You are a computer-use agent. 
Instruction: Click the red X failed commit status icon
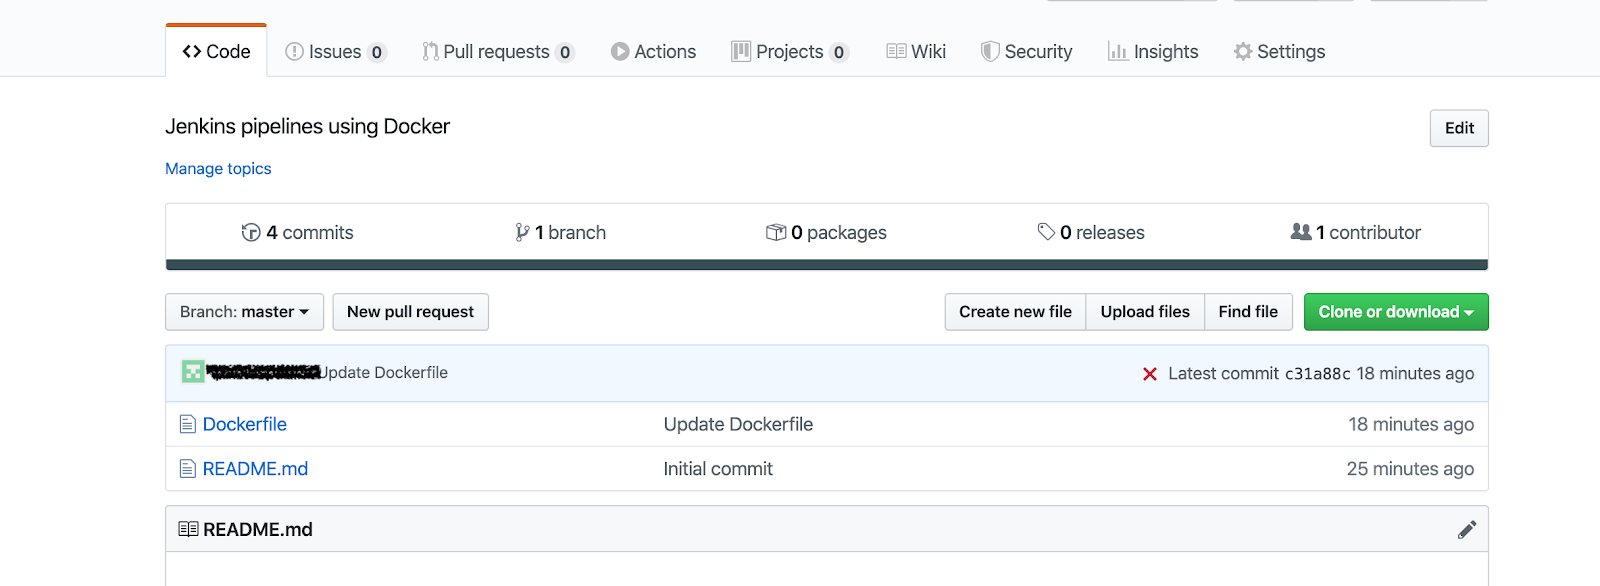(1150, 374)
